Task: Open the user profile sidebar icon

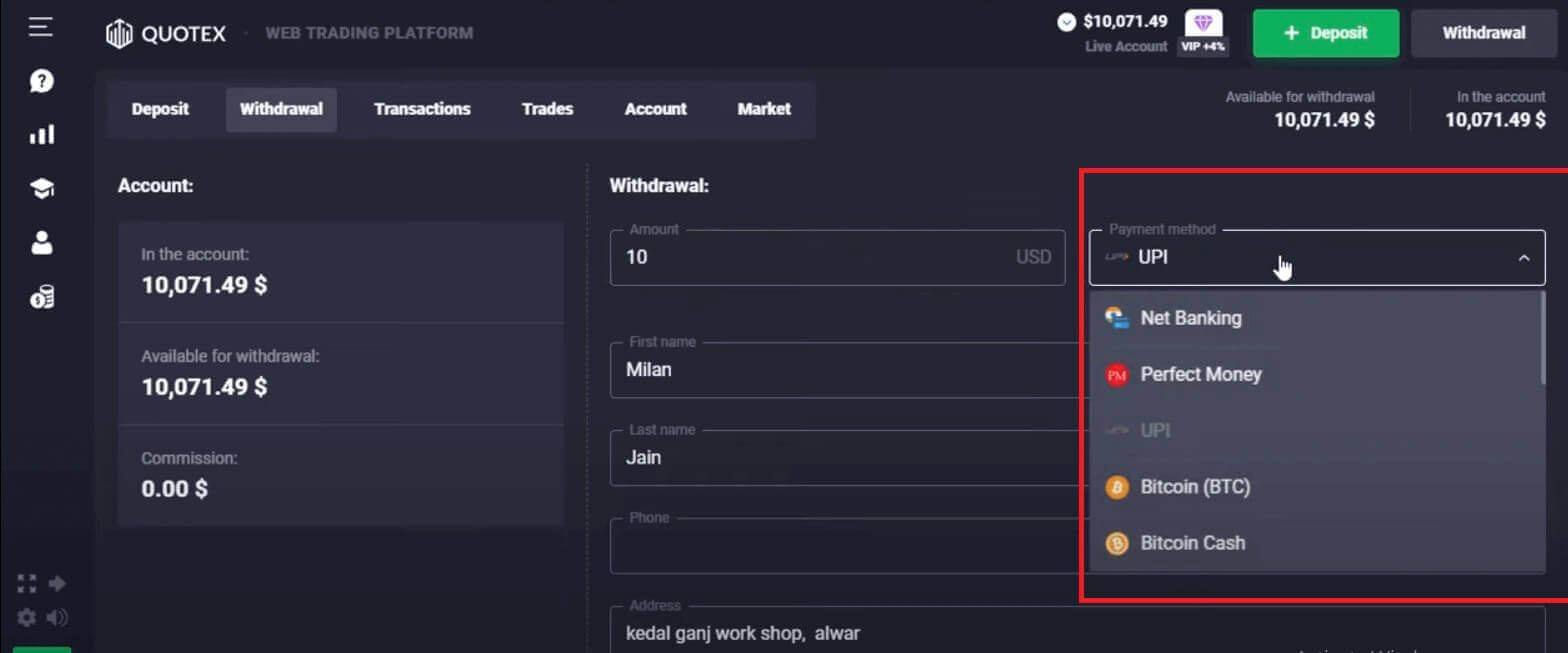Action: tap(42, 242)
